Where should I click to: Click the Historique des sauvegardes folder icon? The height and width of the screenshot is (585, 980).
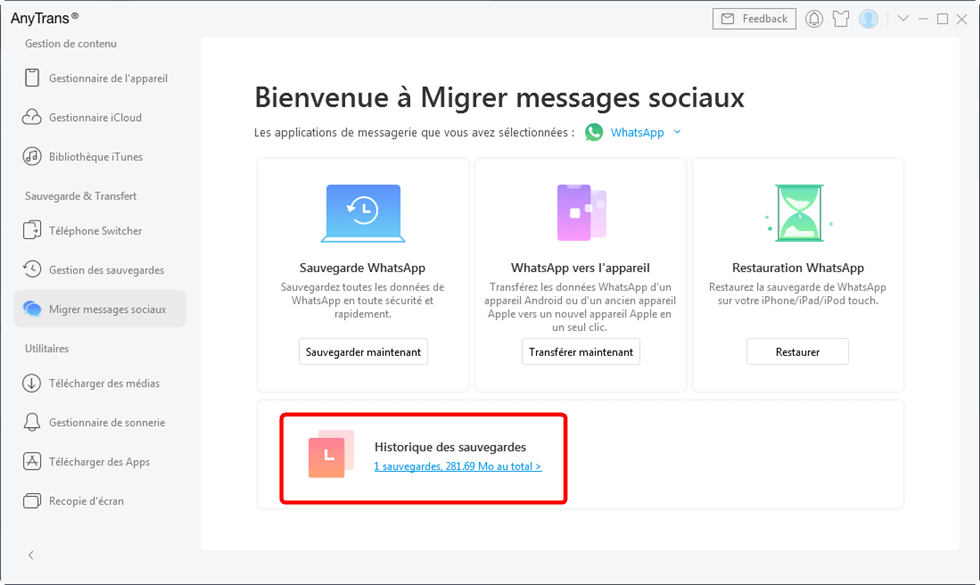[331, 454]
